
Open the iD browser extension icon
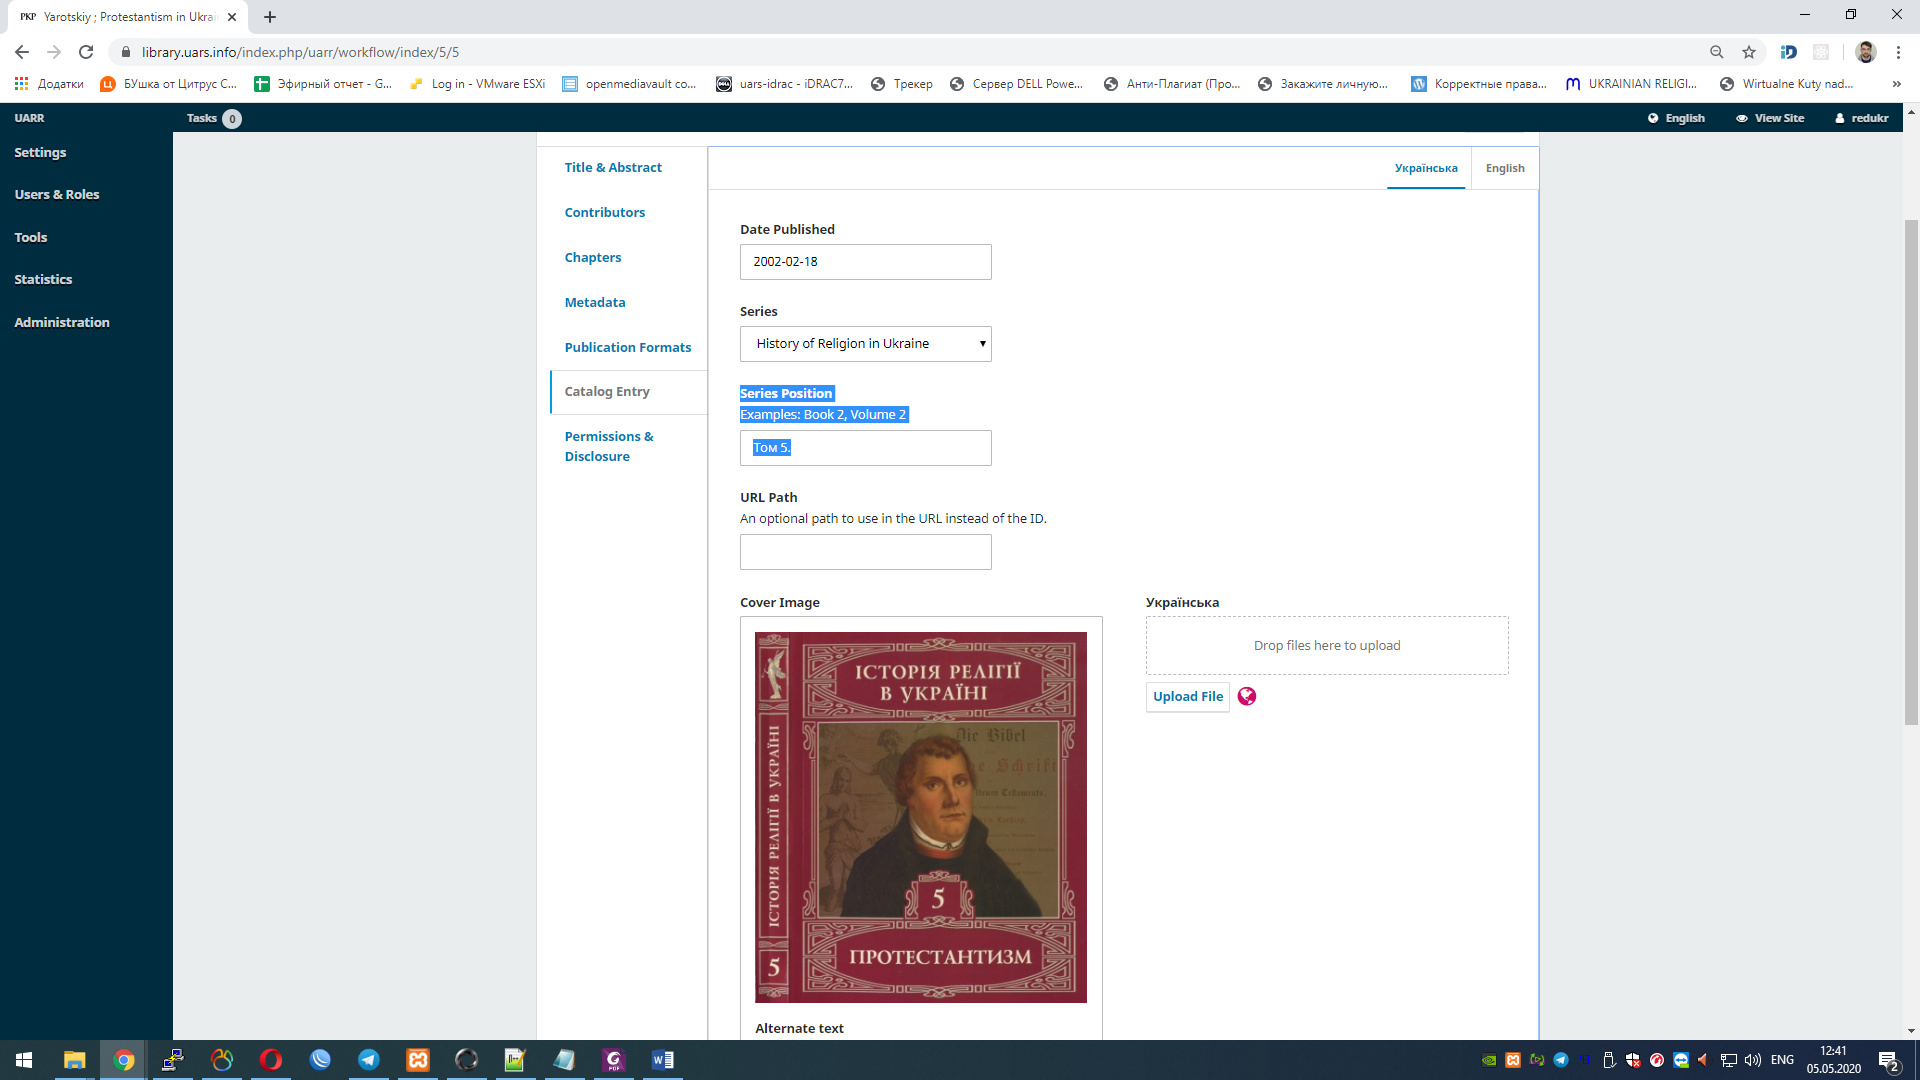(1789, 52)
